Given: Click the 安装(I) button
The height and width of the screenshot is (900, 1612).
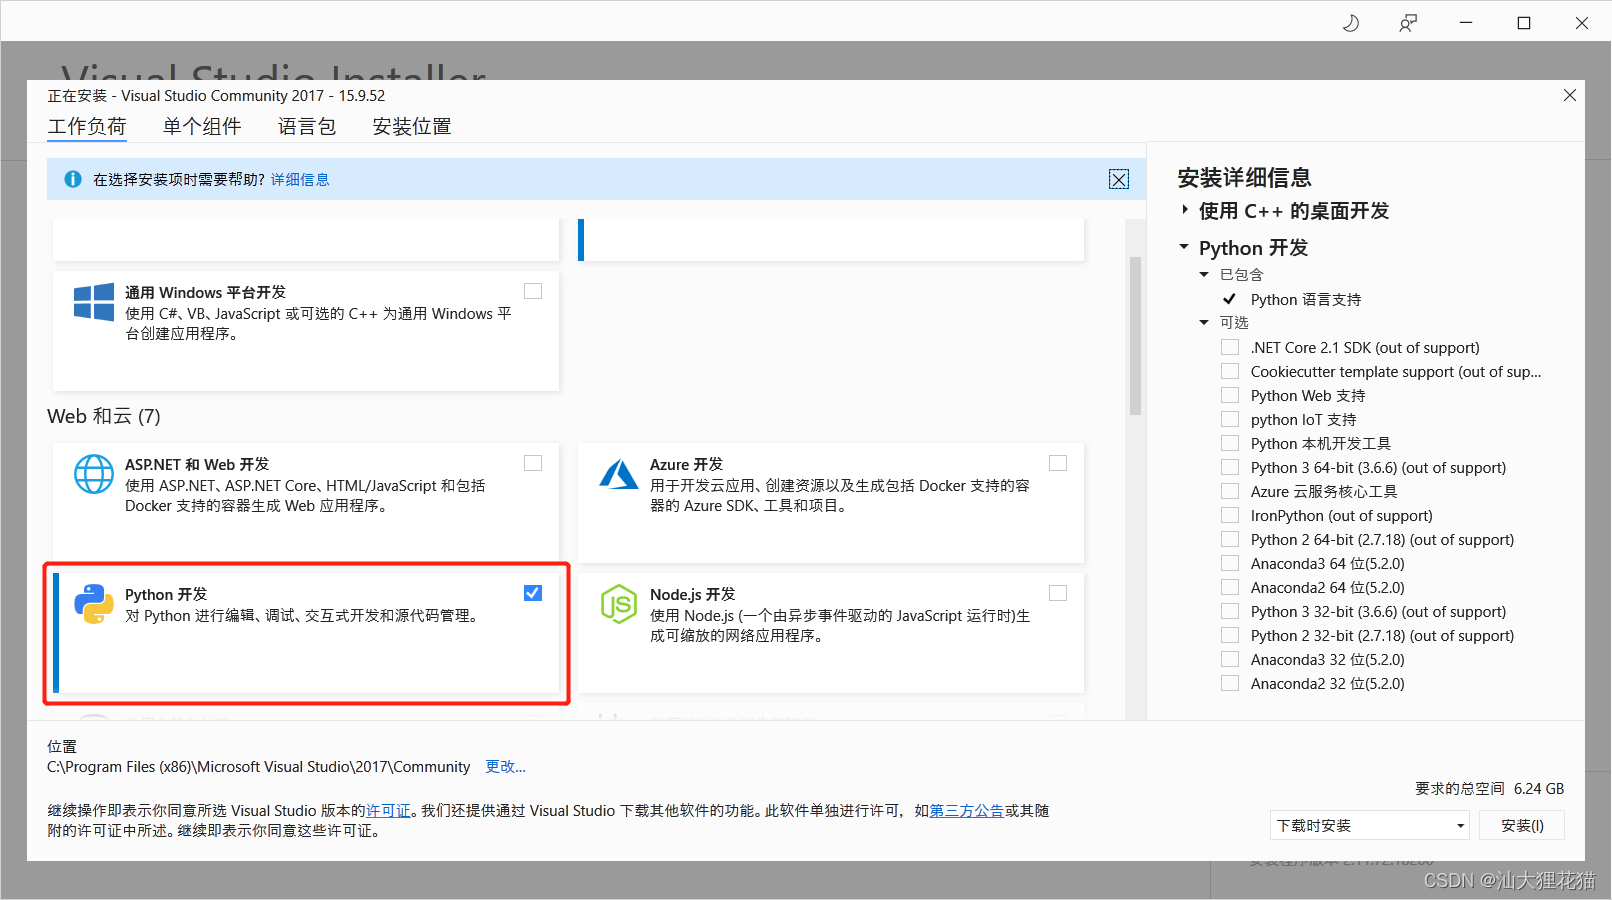Looking at the screenshot, I should pos(1521,825).
